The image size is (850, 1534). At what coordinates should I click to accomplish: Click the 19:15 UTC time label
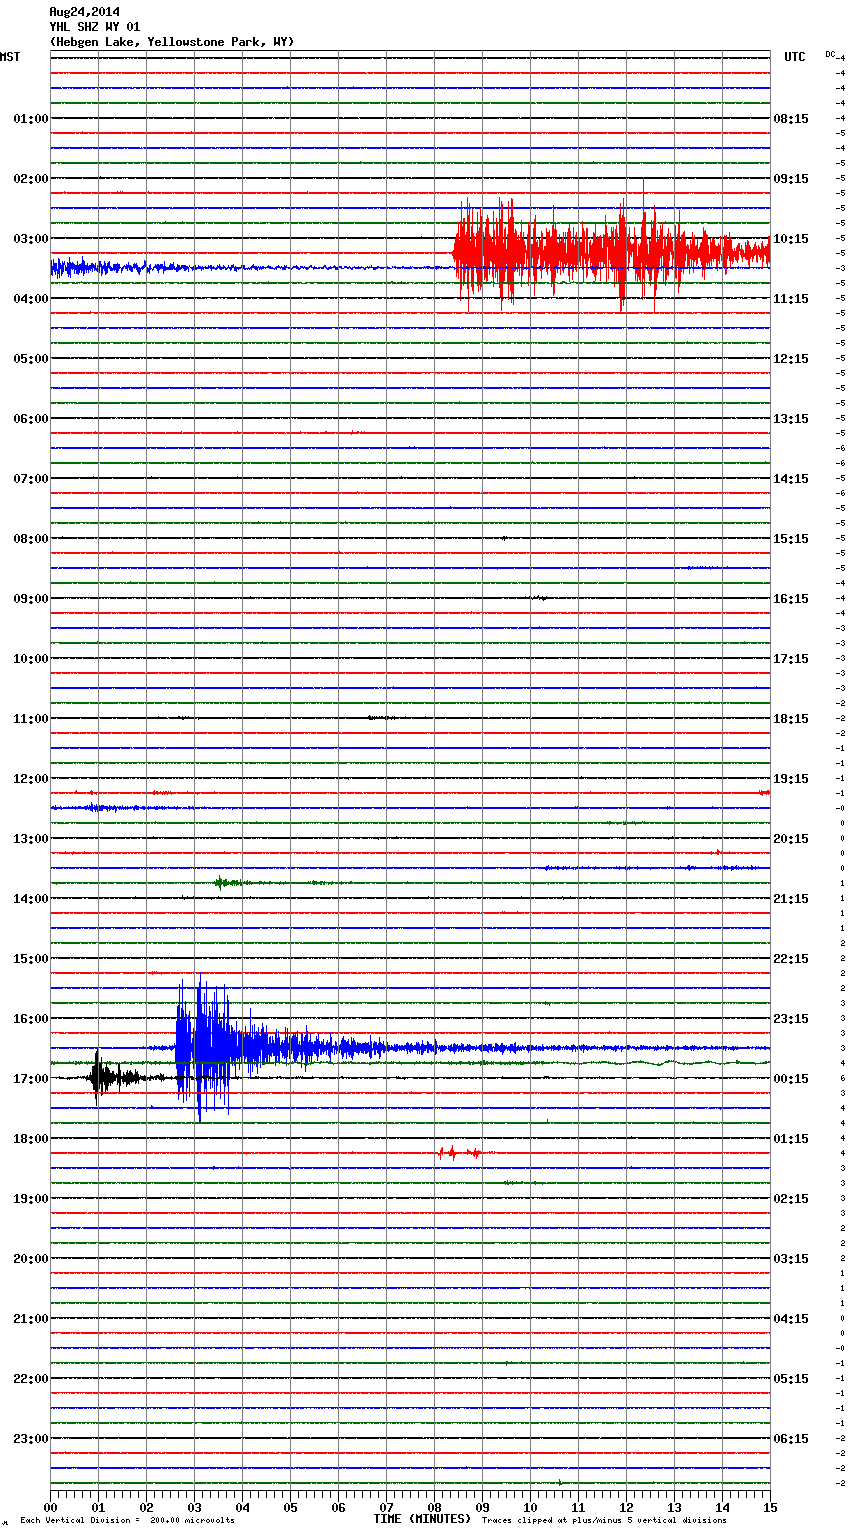point(791,779)
